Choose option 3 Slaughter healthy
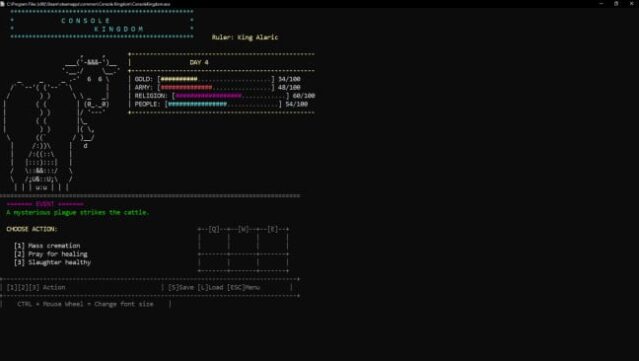The height and width of the screenshot is (361, 639). click(x=53, y=262)
